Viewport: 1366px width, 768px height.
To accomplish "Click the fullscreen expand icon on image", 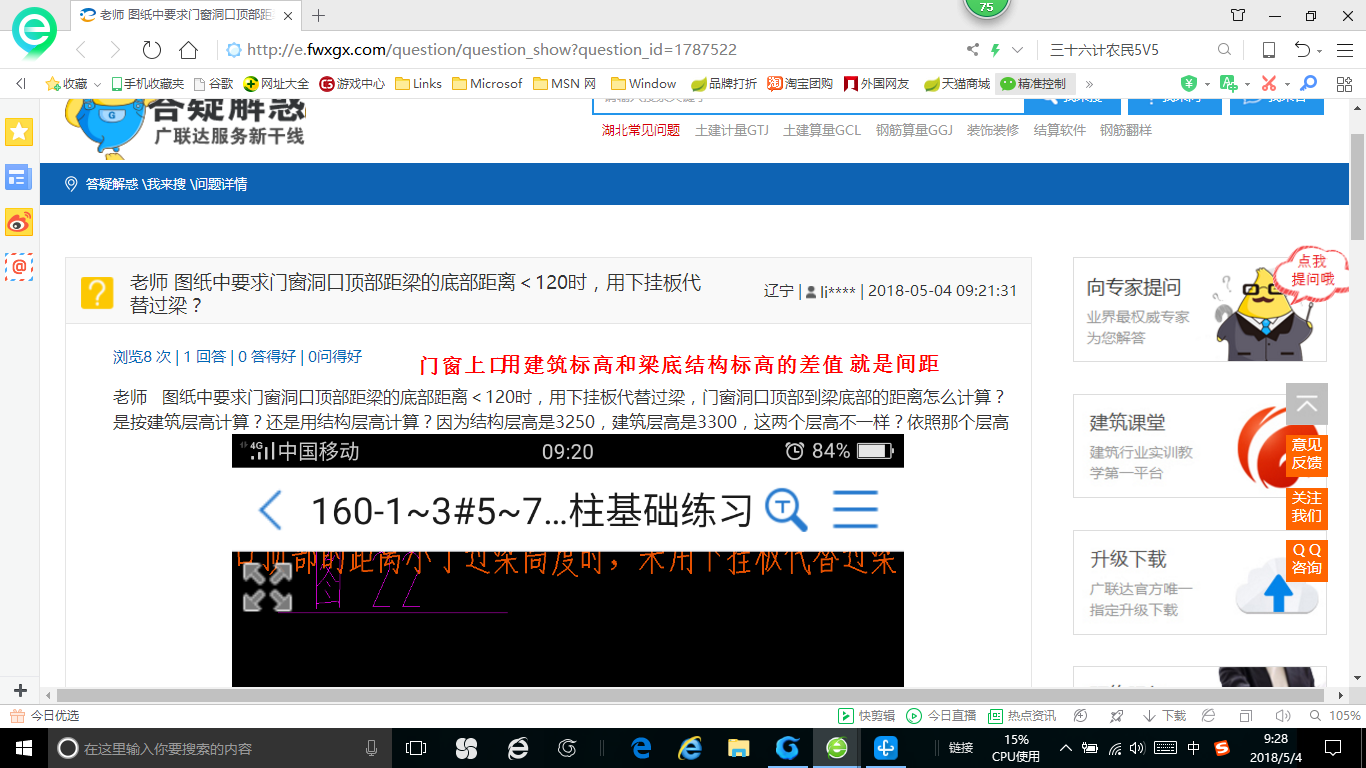I will (267, 587).
